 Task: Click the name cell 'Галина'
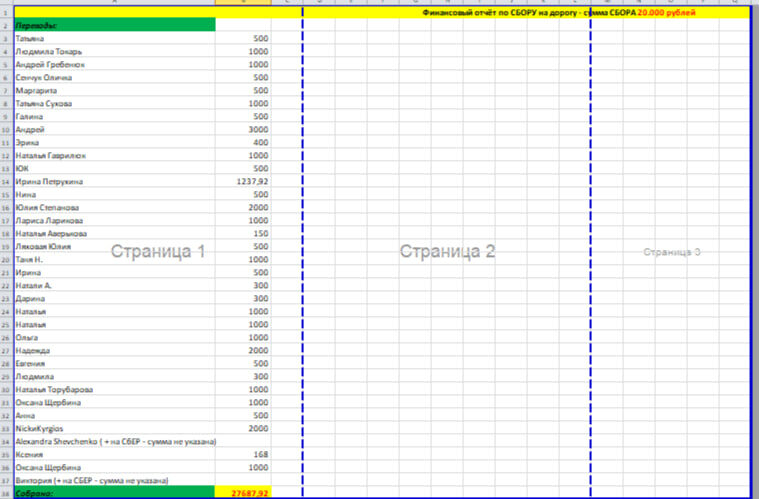pos(115,117)
